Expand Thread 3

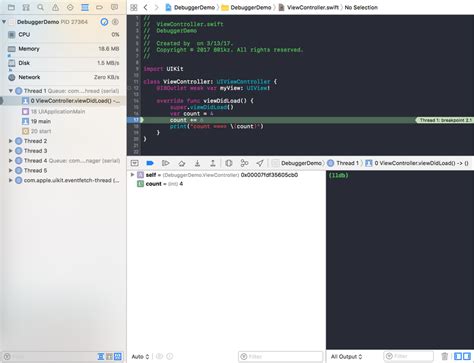(x=11, y=151)
